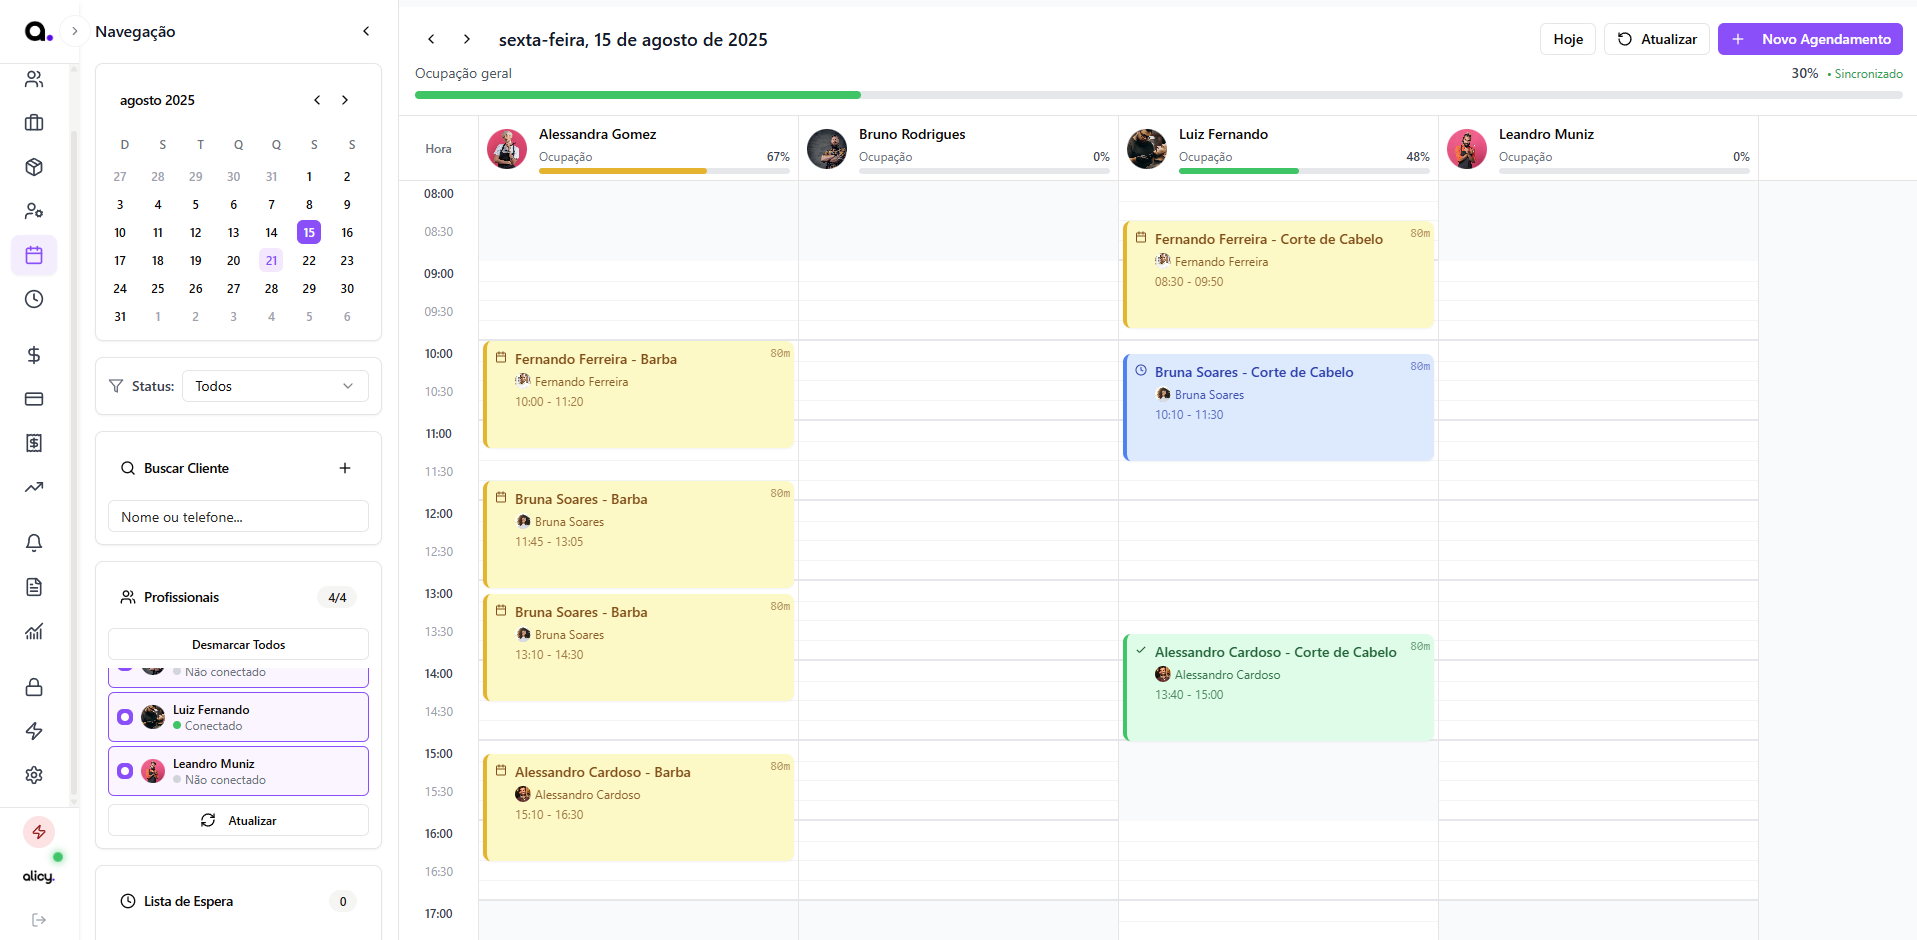This screenshot has height=940, width=1917.
Task: Open the credit card payments icon
Action: [34, 399]
